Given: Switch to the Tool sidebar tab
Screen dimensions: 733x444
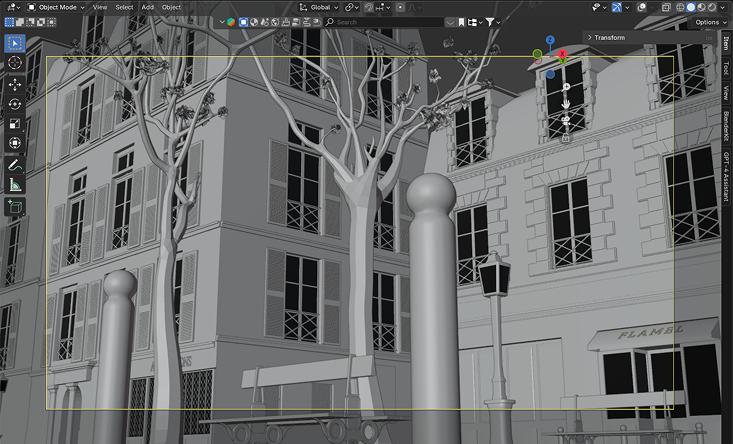Looking at the screenshot, I should point(726,68).
